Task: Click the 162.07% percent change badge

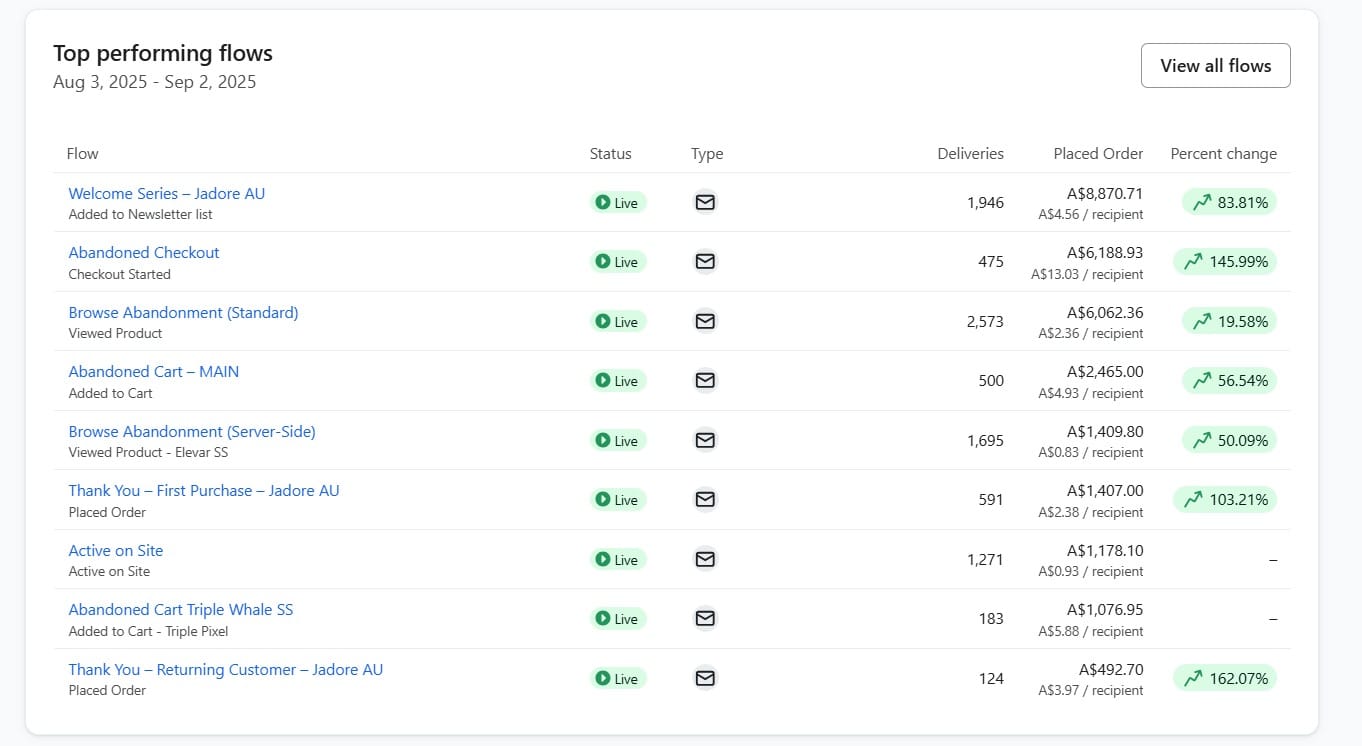Action: 1225,678
